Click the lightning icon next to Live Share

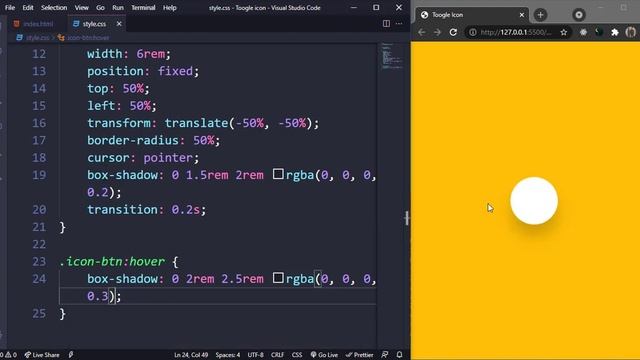coord(71,355)
